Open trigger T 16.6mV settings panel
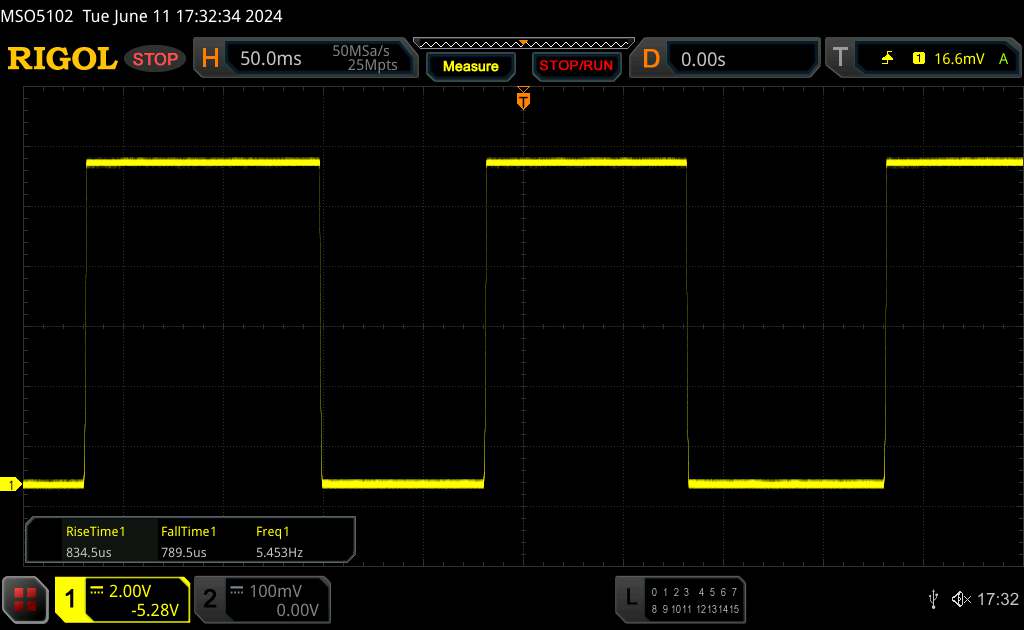The width and height of the screenshot is (1024, 630). [923, 58]
